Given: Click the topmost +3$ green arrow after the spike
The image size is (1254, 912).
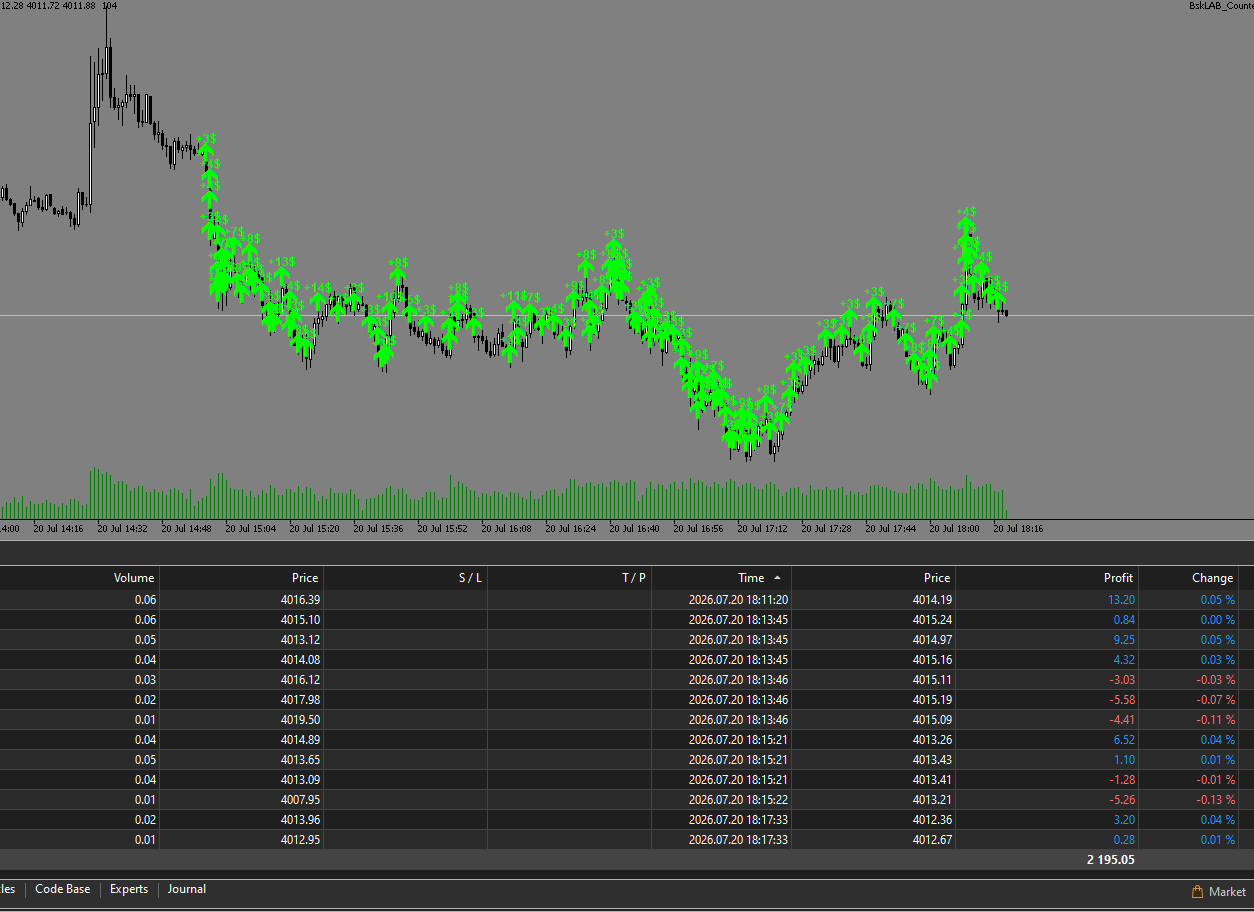Looking at the screenshot, I should pyautogui.click(x=206, y=150).
